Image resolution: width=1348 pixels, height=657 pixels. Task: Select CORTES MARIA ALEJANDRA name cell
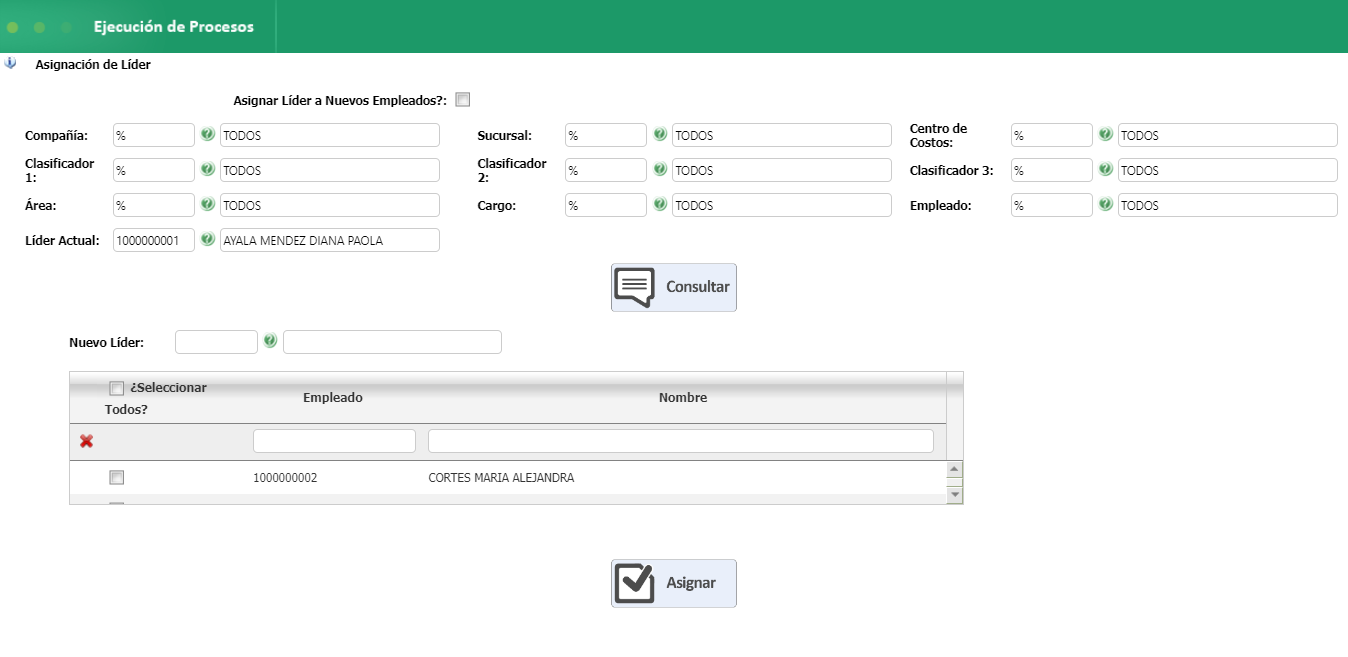[x=501, y=478]
